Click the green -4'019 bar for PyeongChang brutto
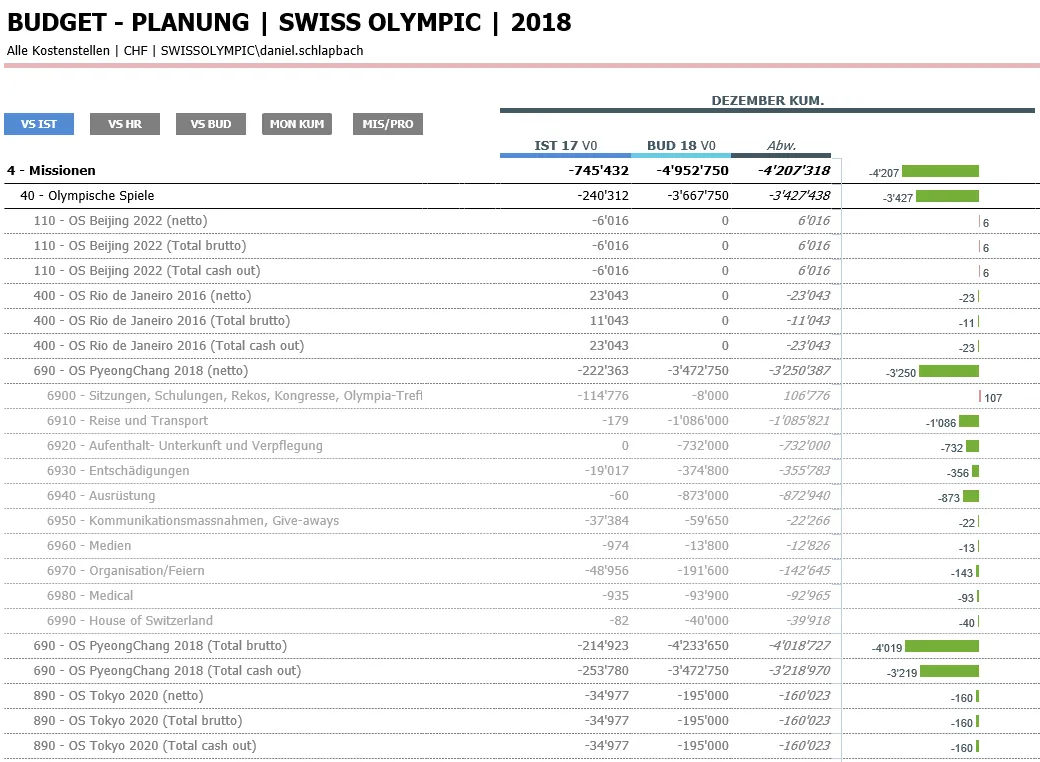 pyautogui.click(x=942, y=646)
